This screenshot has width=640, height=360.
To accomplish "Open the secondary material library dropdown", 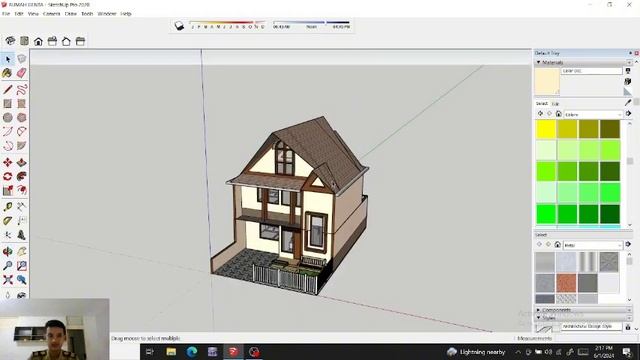I will (x=593, y=245).
